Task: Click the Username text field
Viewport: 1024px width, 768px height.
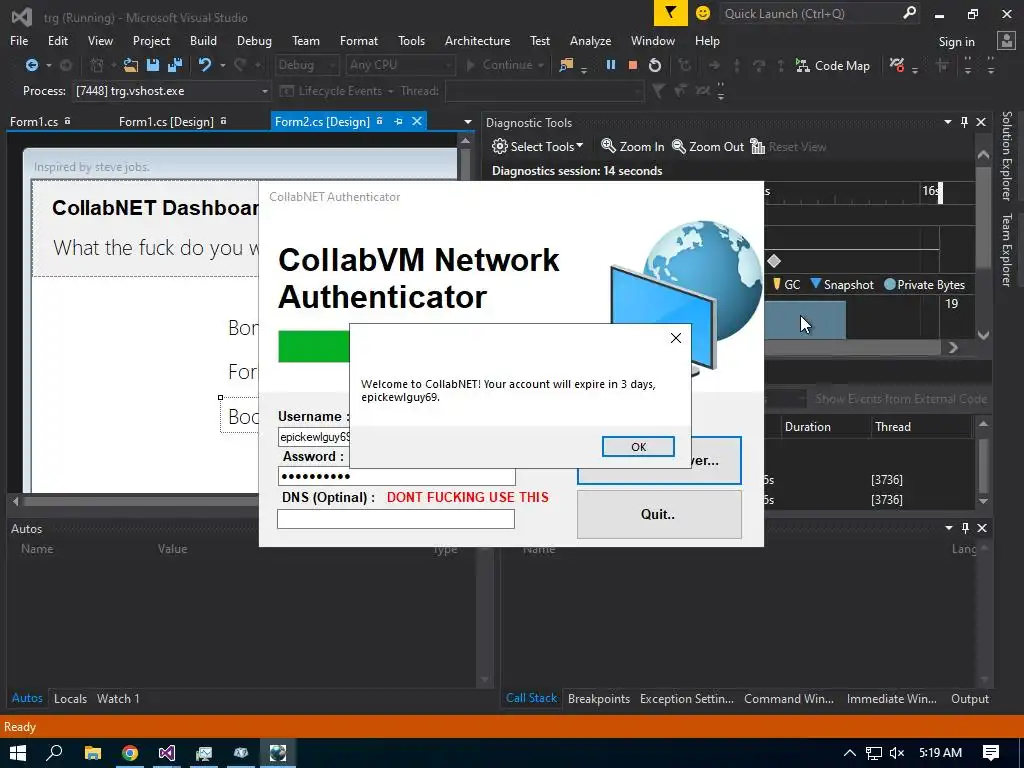Action: coord(314,437)
